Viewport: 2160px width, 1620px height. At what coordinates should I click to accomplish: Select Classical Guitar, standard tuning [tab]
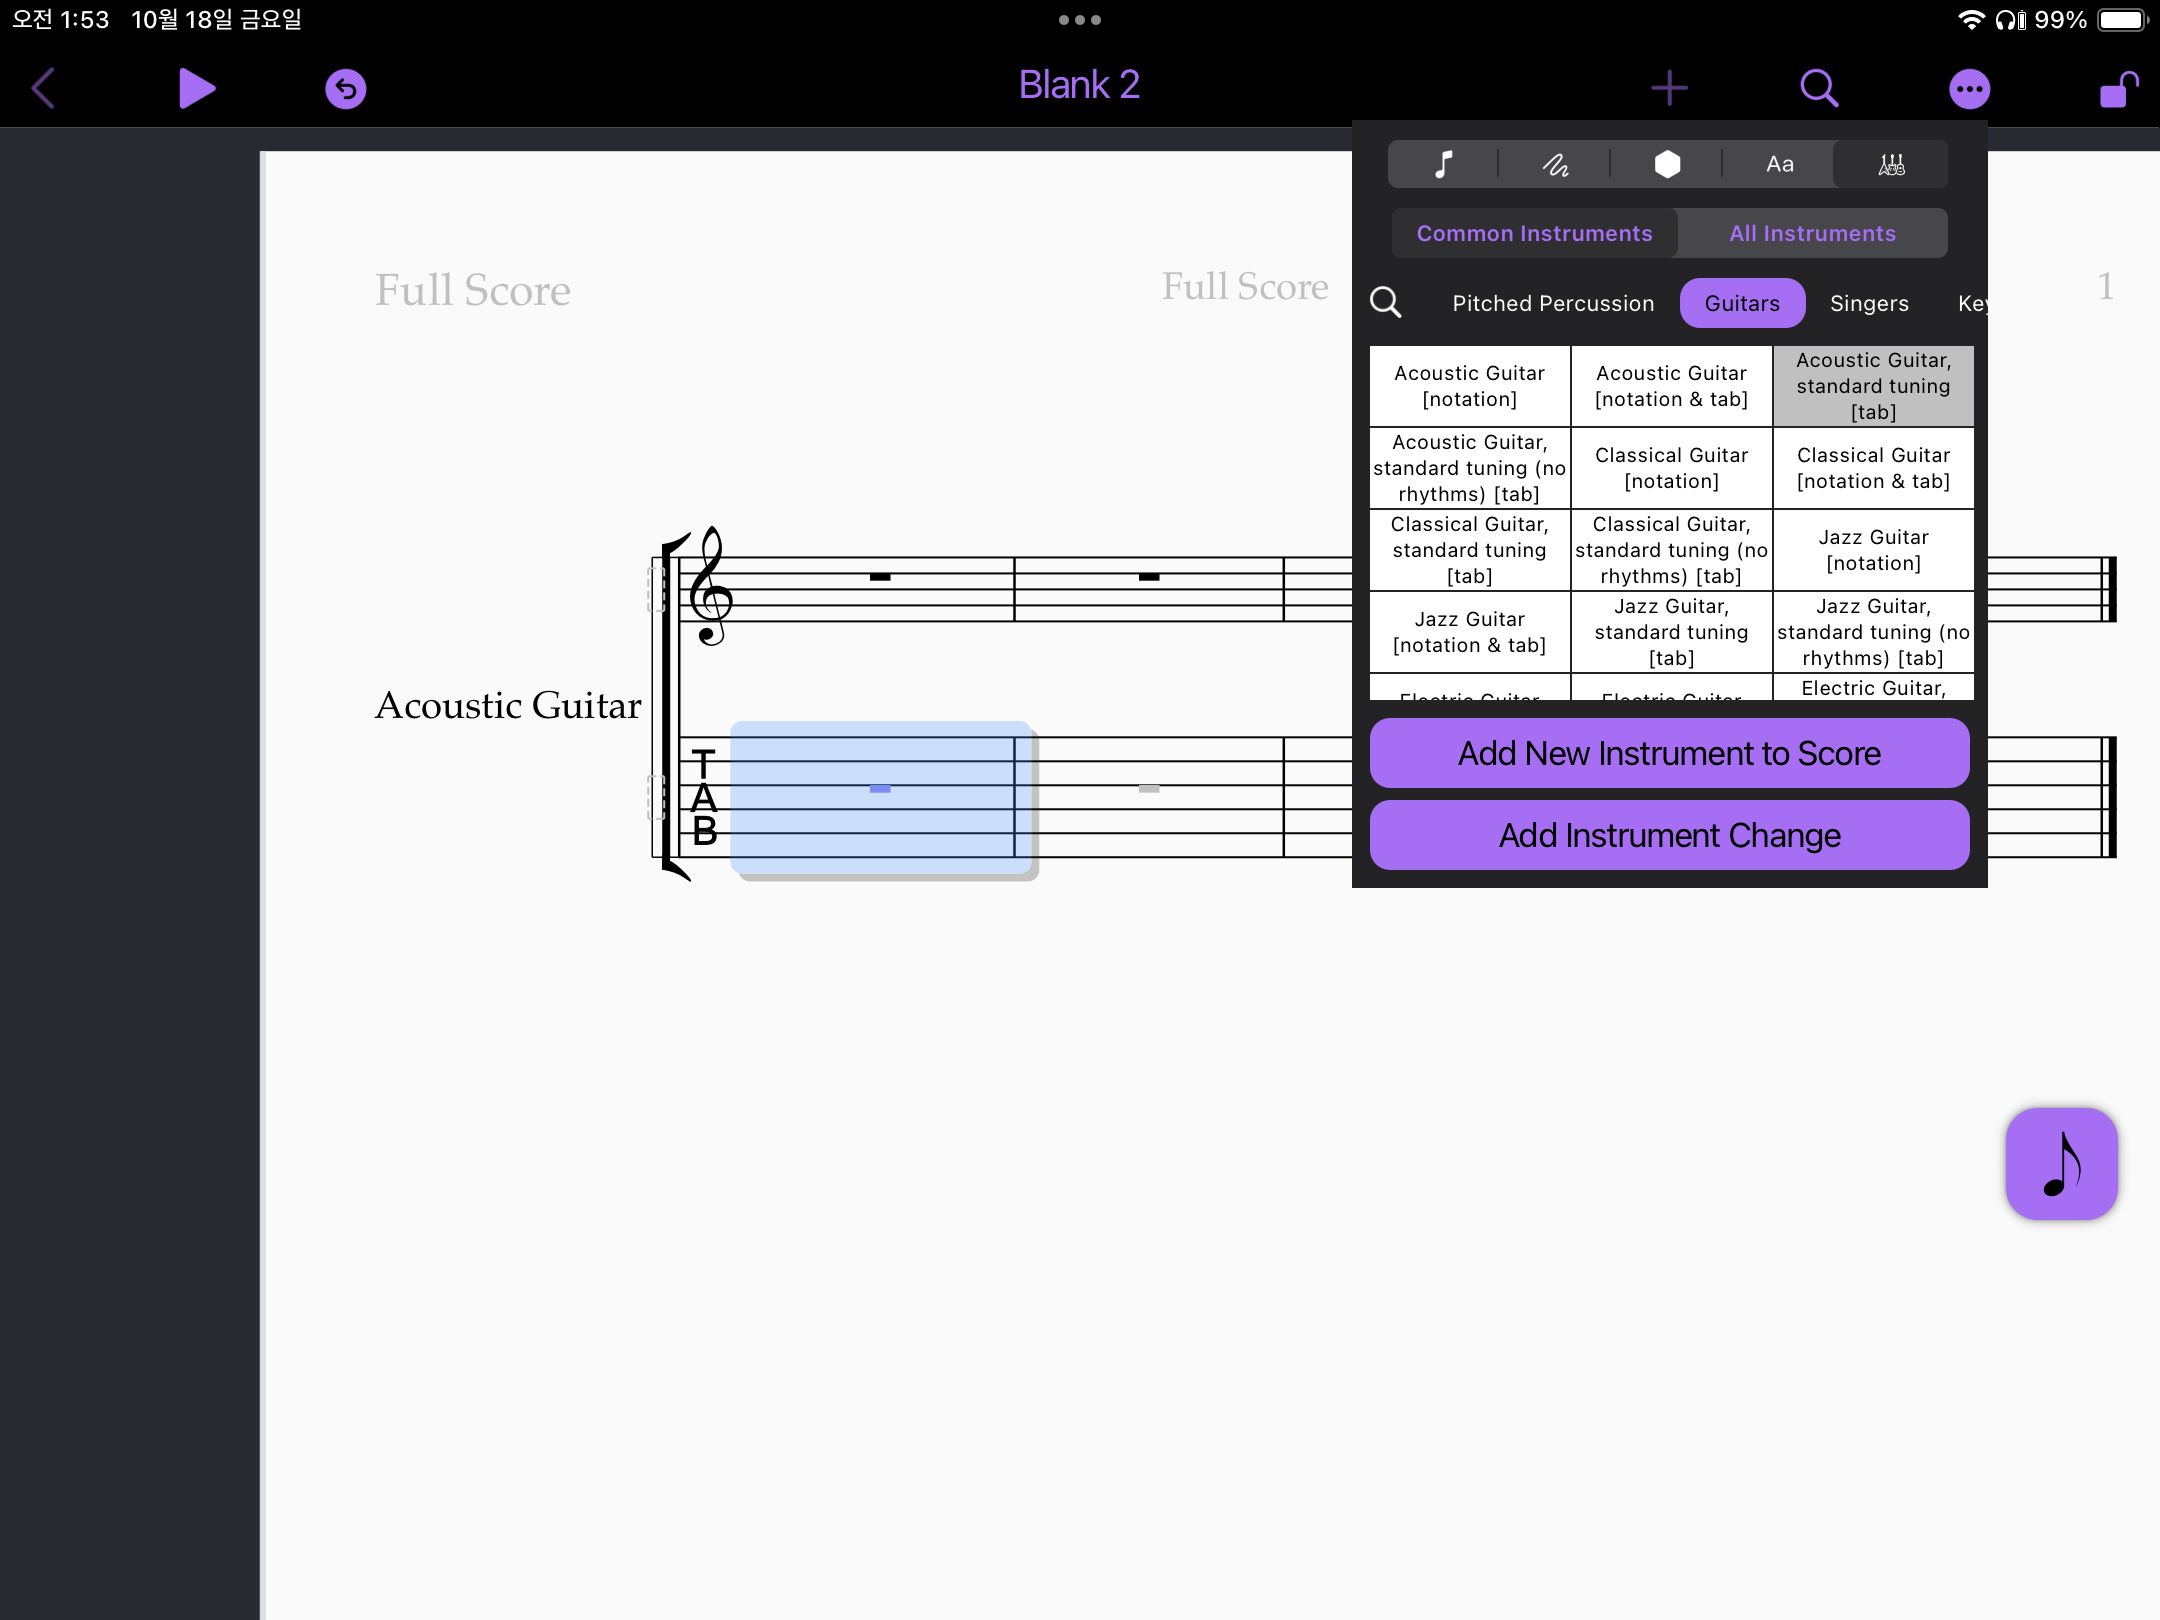pos(1469,550)
